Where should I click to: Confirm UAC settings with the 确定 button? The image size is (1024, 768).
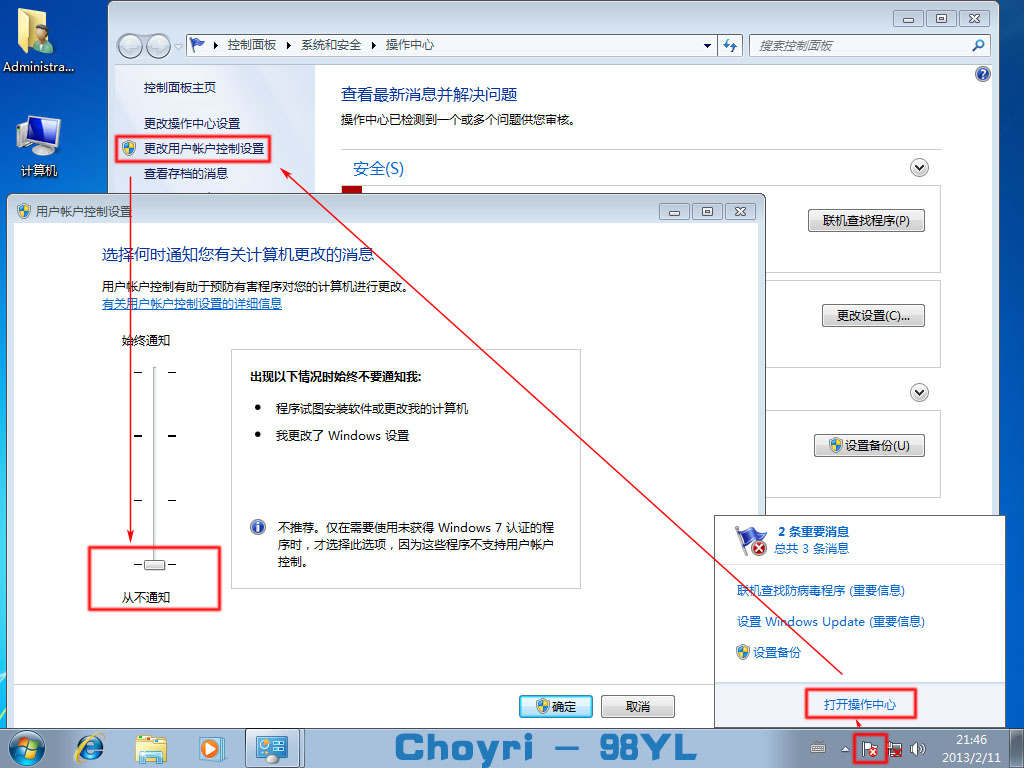pyautogui.click(x=555, y=705)
